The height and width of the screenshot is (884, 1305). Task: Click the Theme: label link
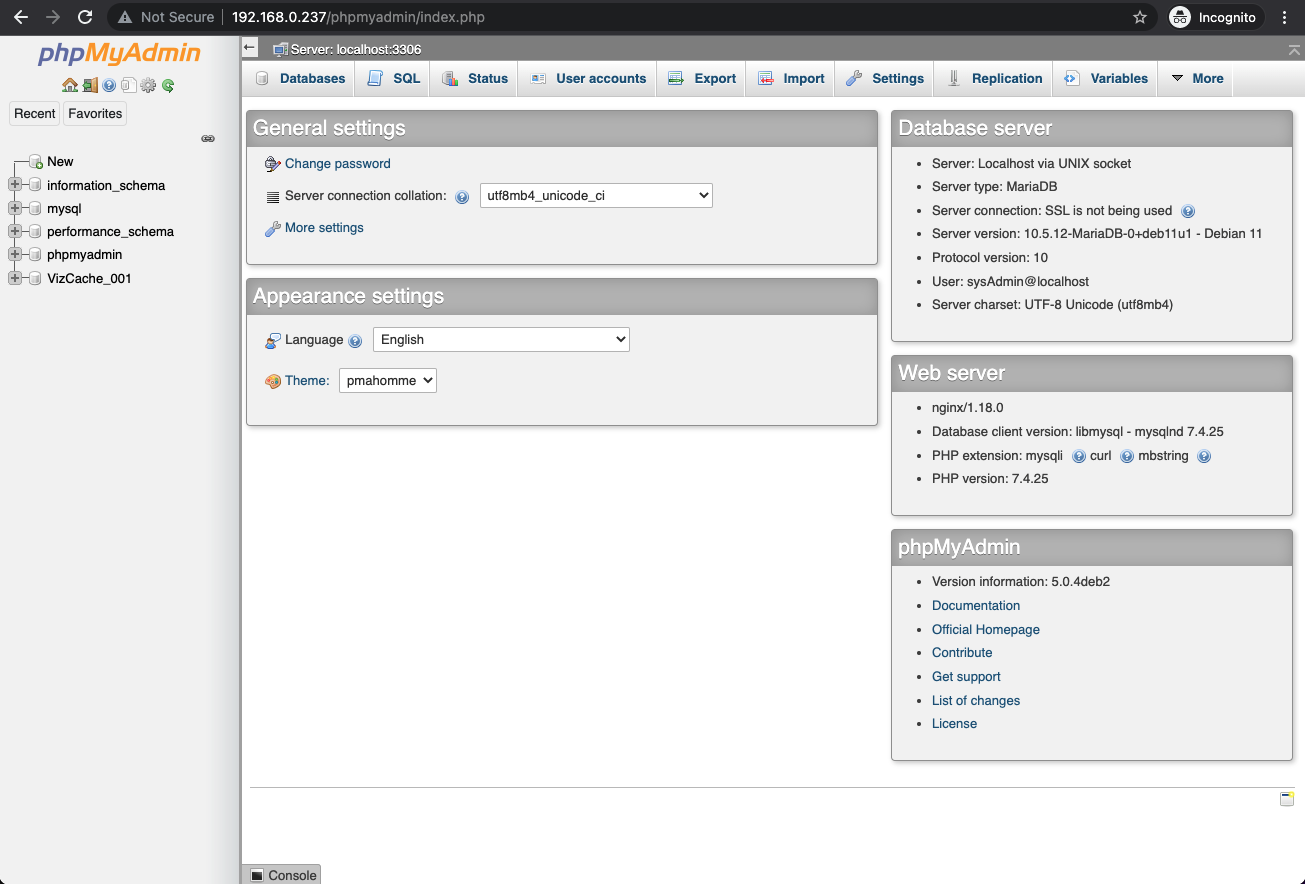[307, 381]
